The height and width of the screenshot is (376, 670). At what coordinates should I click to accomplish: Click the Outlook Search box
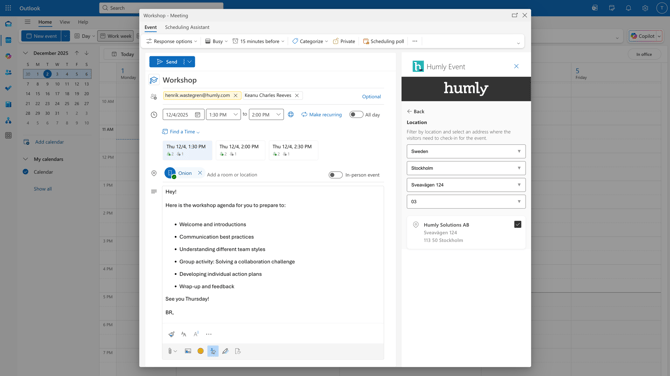pos(161,8)
